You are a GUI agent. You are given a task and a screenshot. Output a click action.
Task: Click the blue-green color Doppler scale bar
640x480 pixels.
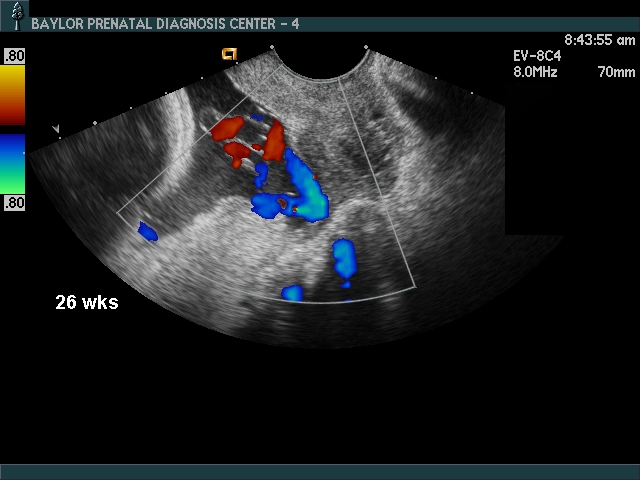click(x=12, y=164)
